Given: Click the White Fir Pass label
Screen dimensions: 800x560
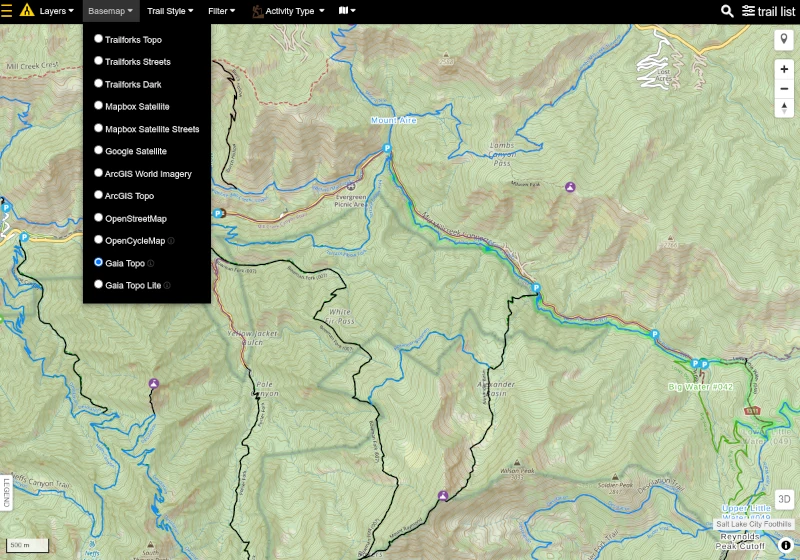Looking at the screenshot, I should 341,316.
